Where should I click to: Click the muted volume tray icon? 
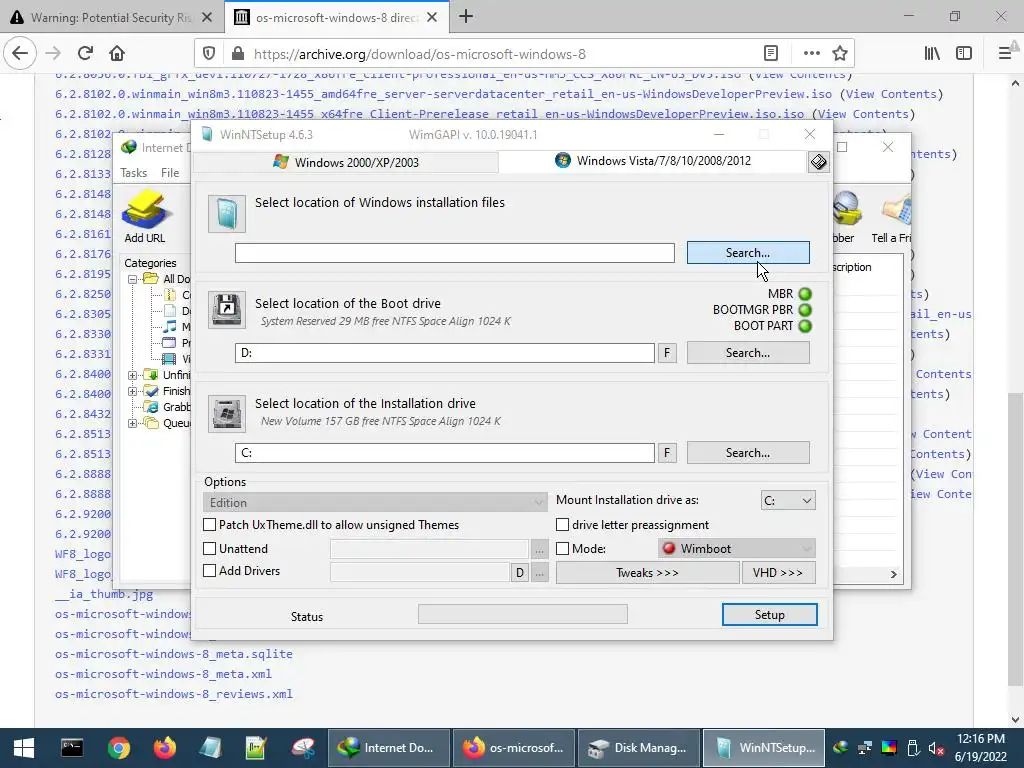(x=936, y=748)
